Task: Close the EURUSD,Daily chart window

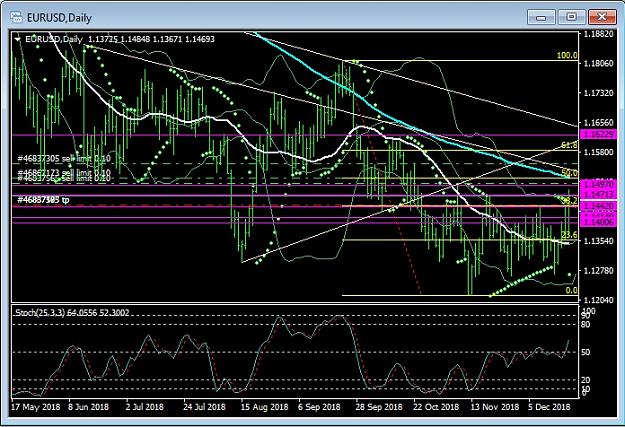Action: (602, 17)
